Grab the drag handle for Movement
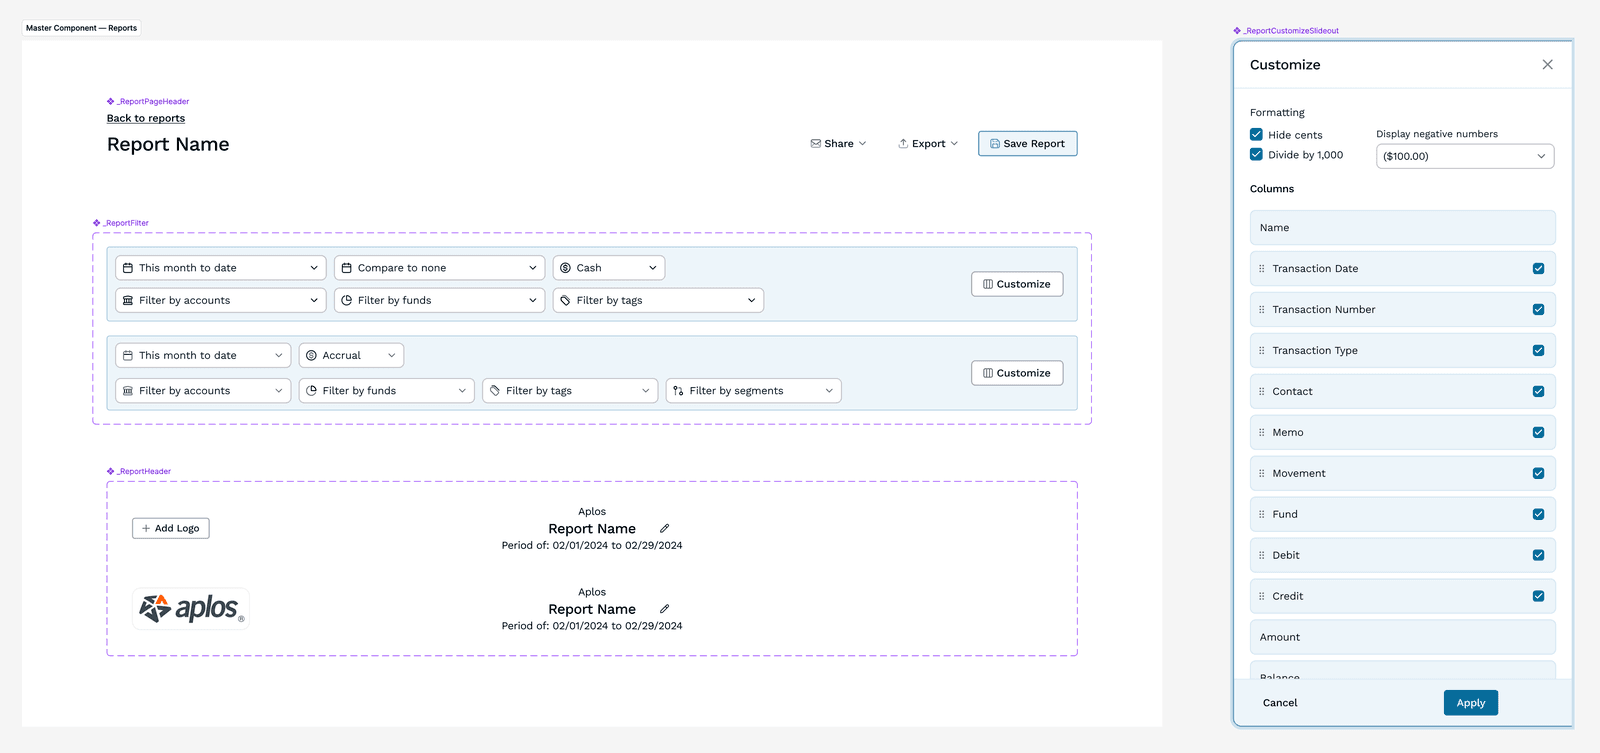 click(x=1261, y=474)
